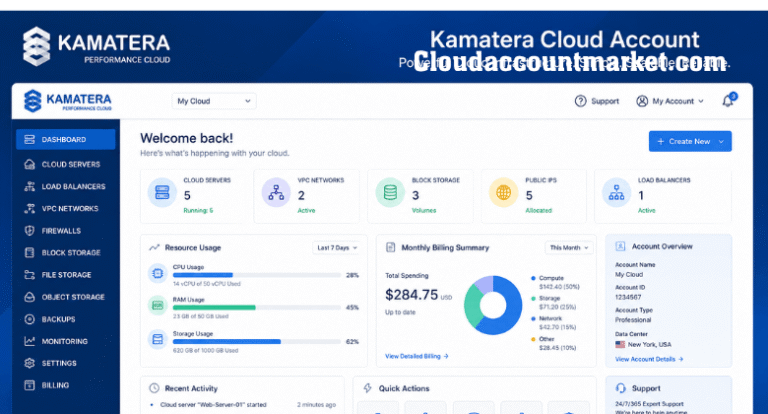
Task: Click the RAM Usage progress bar
Action: point(257,308)
